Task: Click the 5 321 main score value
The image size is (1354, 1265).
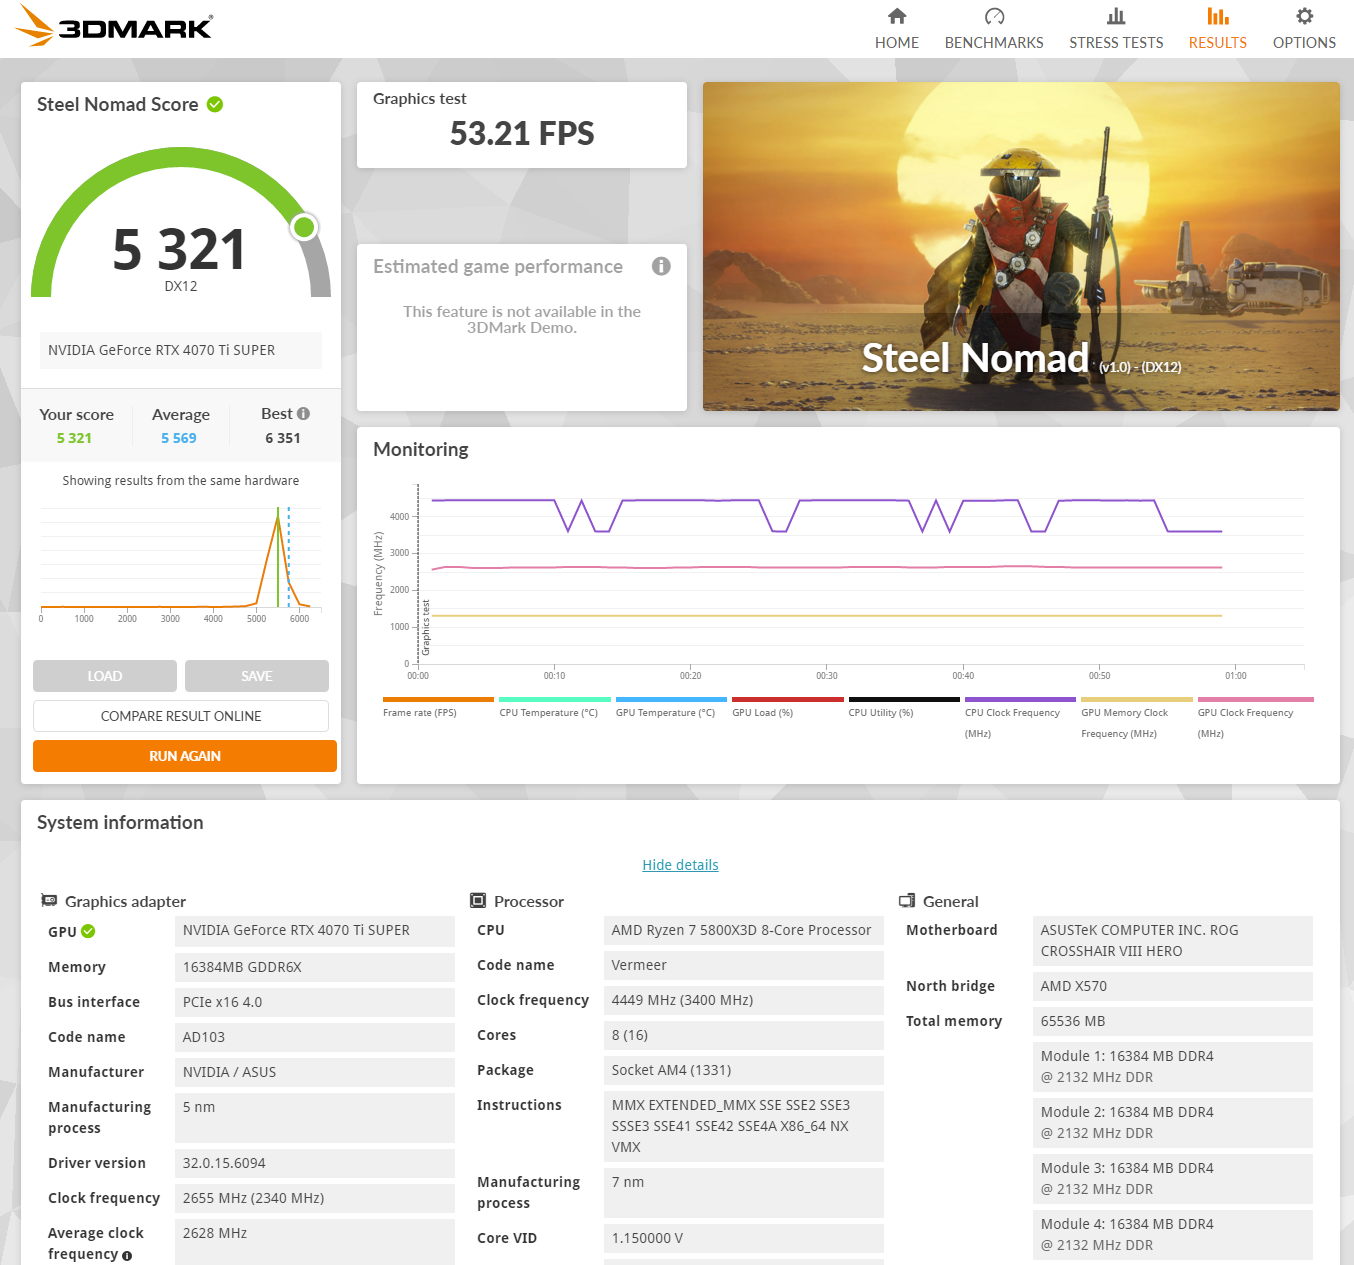Action: tap(180, 249)
